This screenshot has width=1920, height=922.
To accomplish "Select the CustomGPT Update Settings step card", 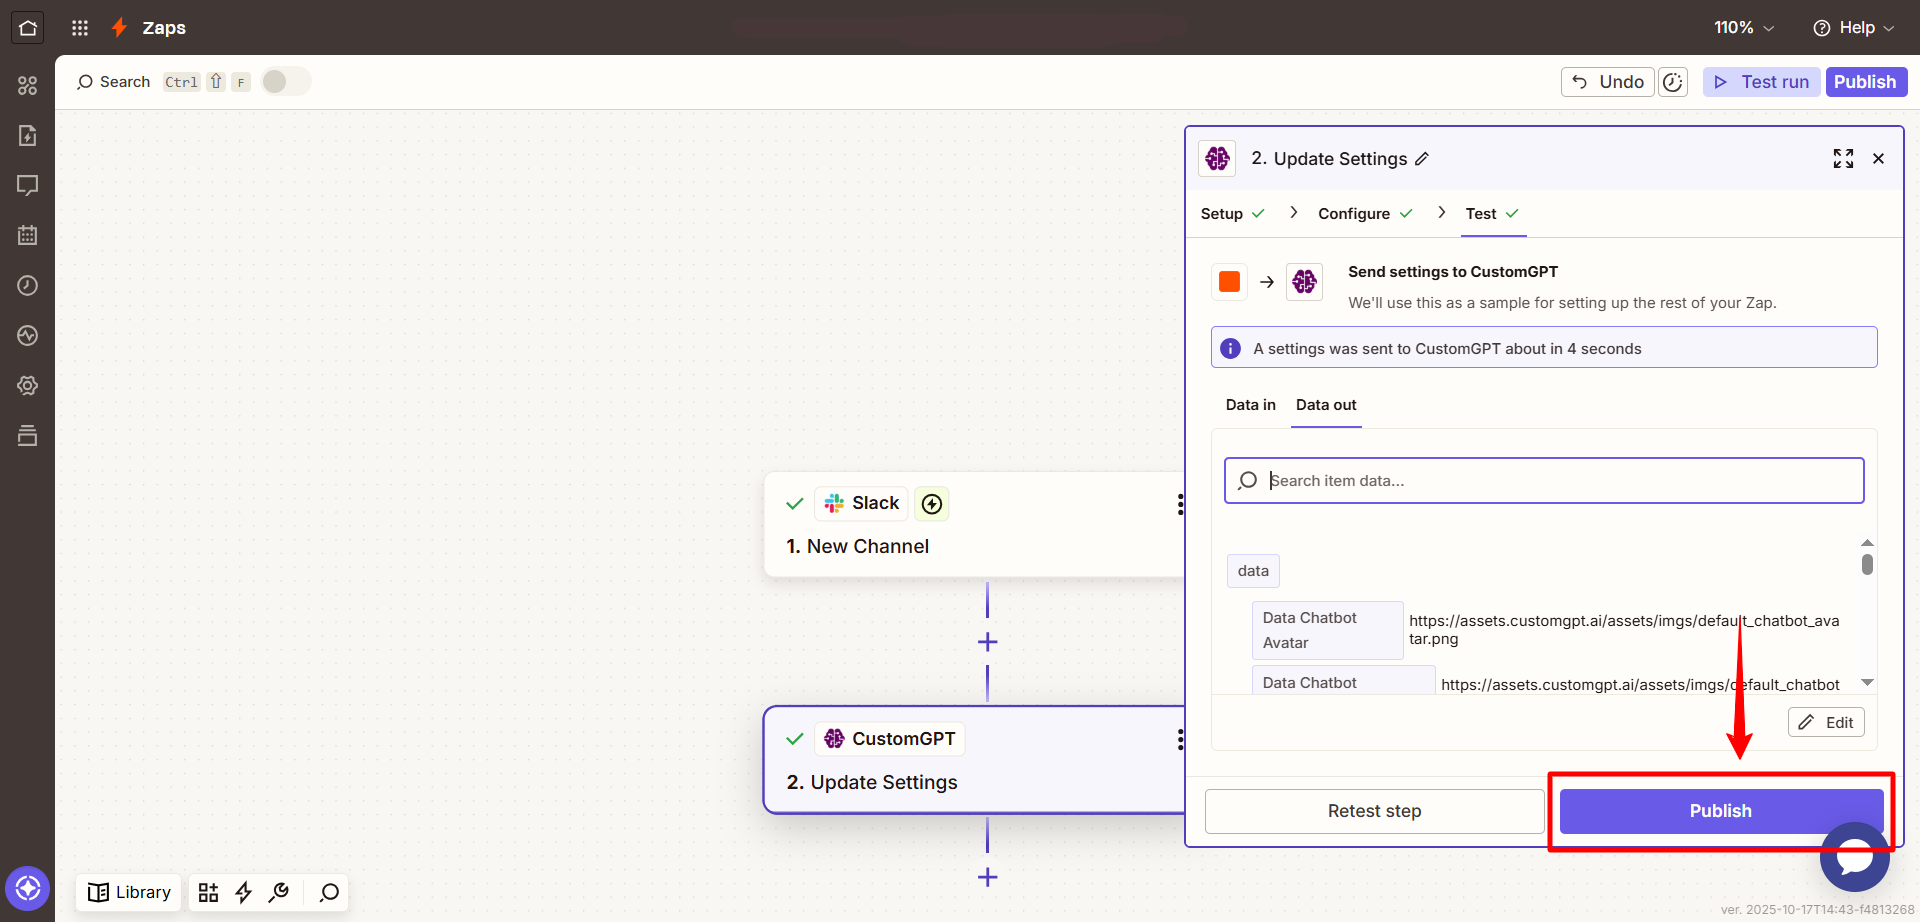I will click(x=975, y=760).
